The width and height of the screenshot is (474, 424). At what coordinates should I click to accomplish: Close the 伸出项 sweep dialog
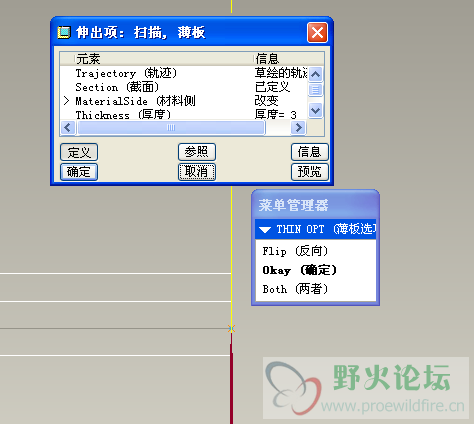[317, 33]
